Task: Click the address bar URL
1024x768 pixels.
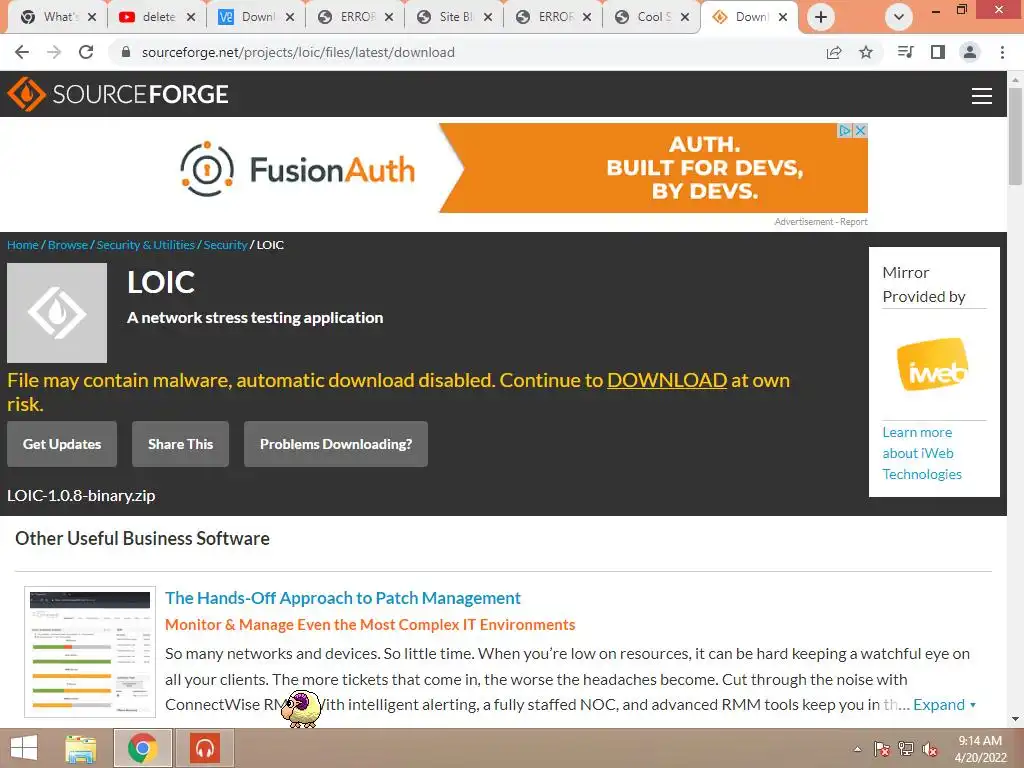Action: 298,52
